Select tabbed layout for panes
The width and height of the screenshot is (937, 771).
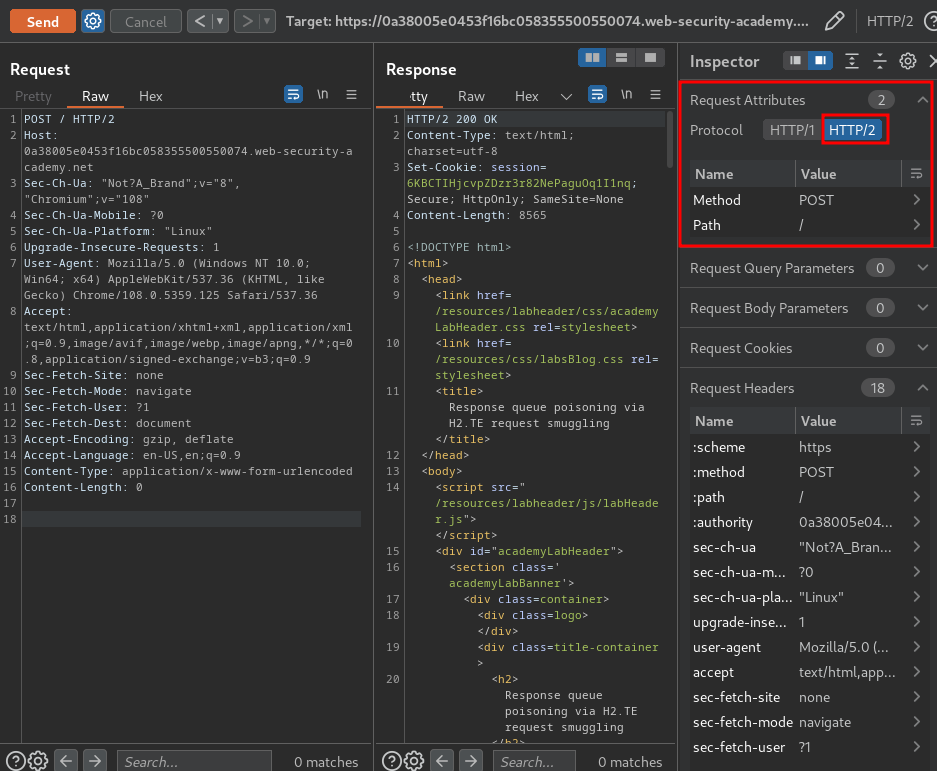point(650,57)
